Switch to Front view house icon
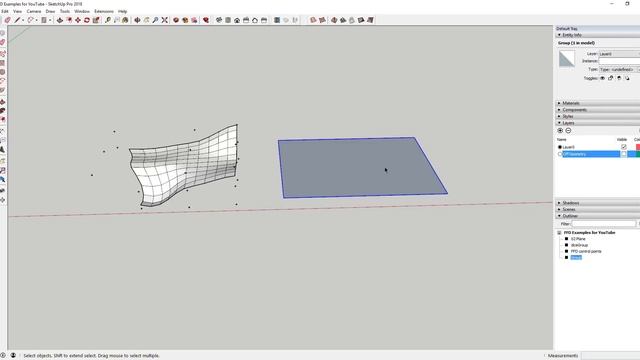 237,20
